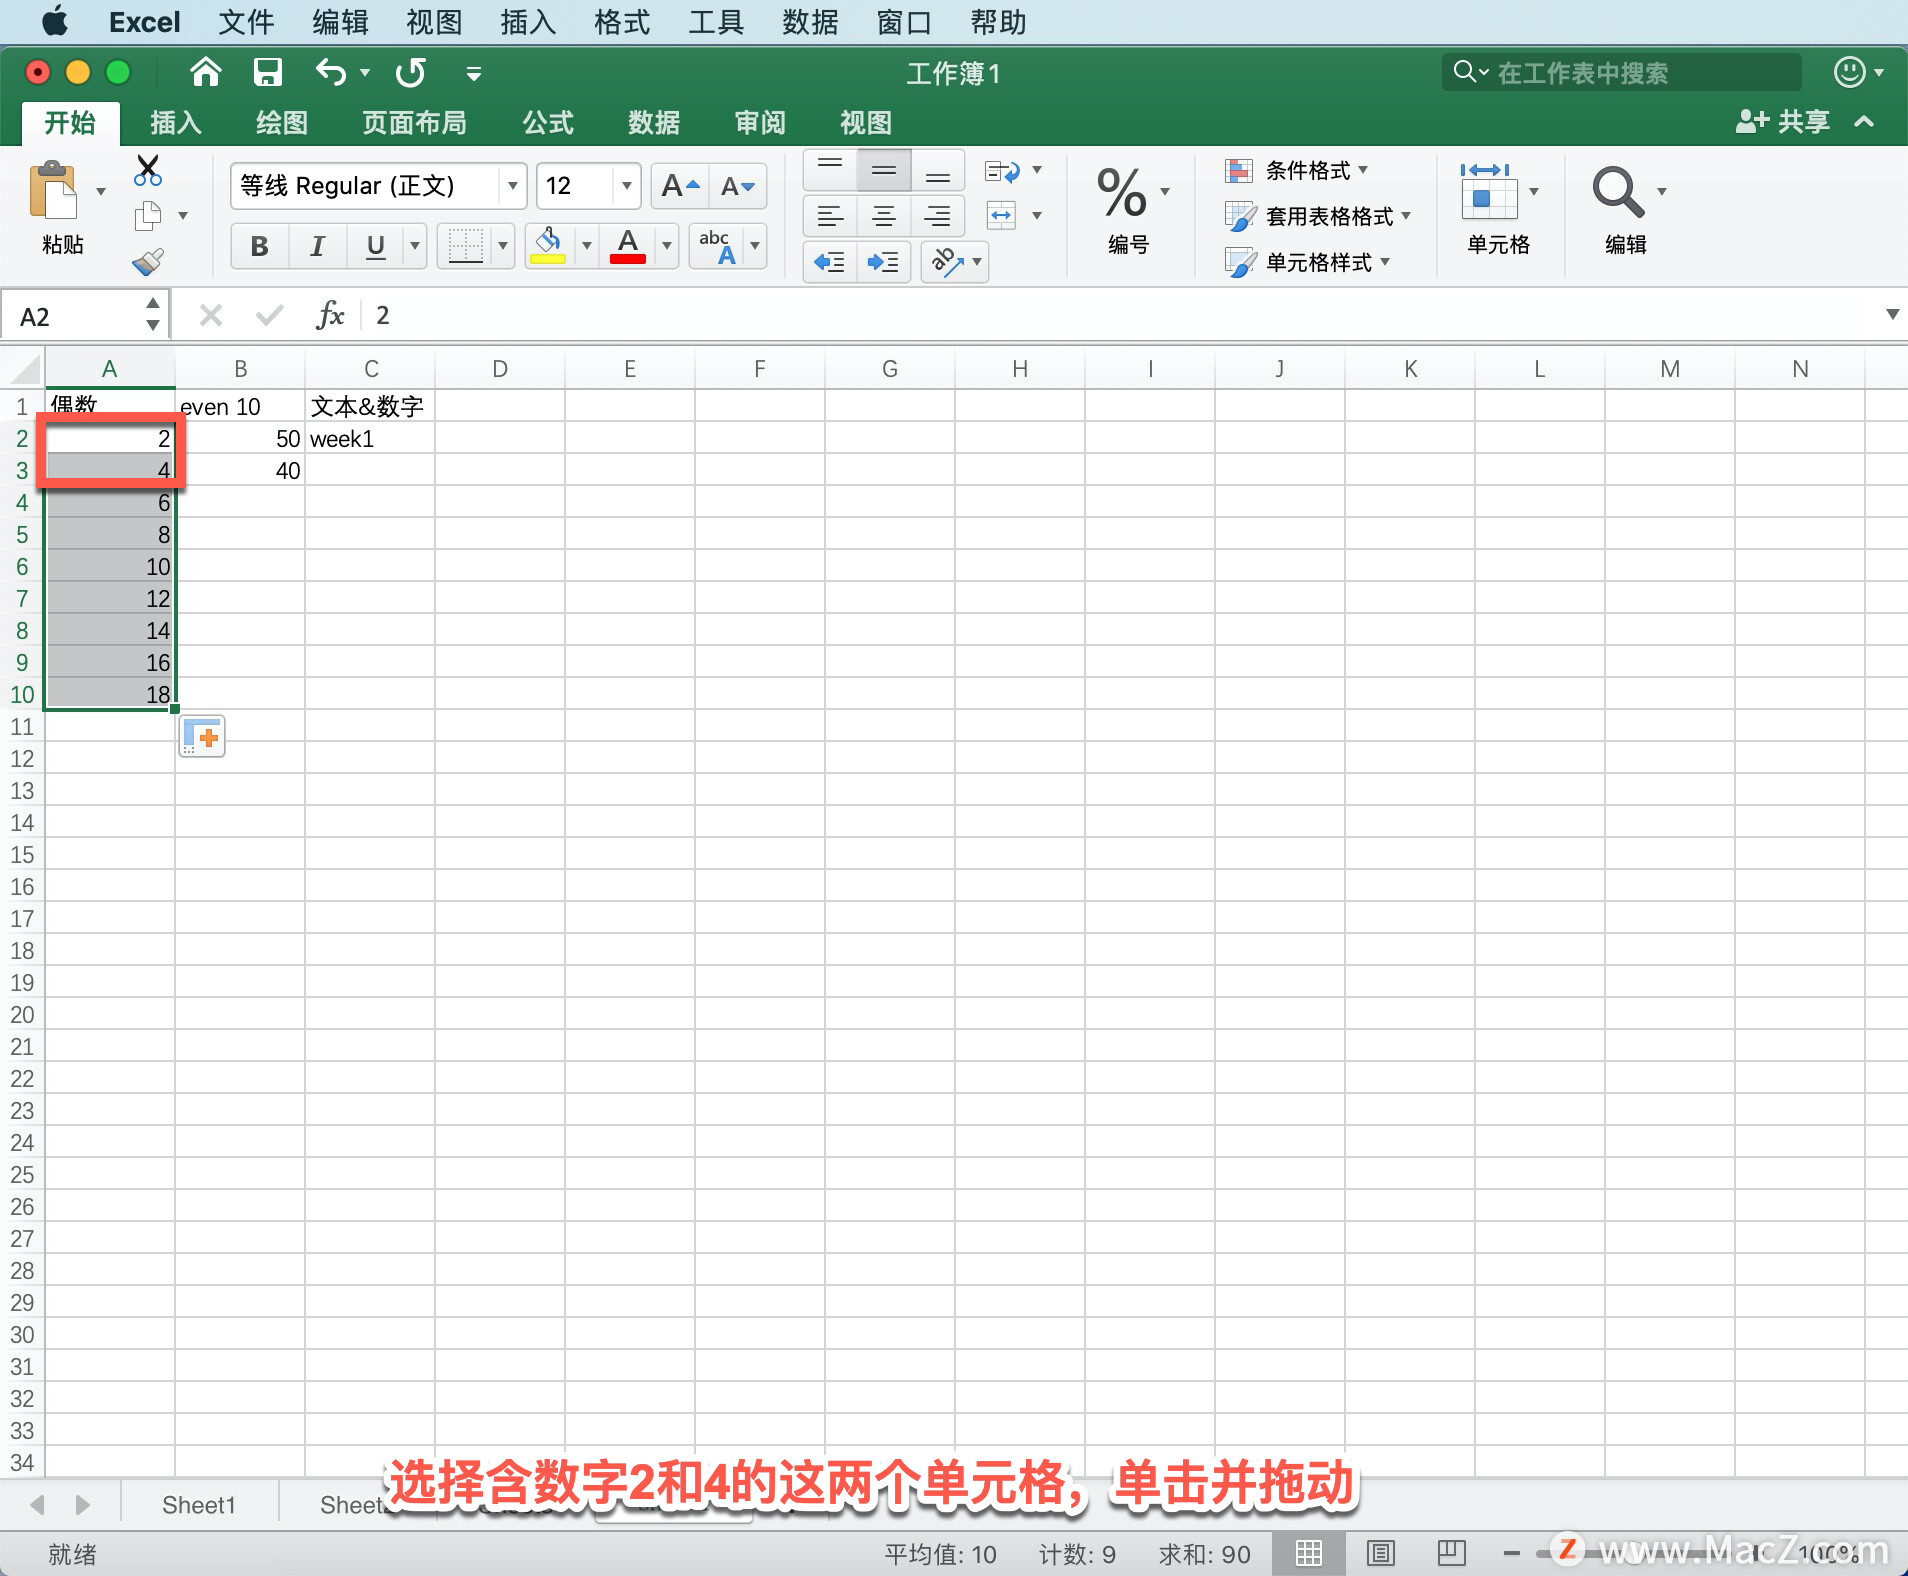The width and height of the screenshot is (1908, 1576).
Task: Collapse the ribbon with the chevron
Action: tap(1864, 122)
